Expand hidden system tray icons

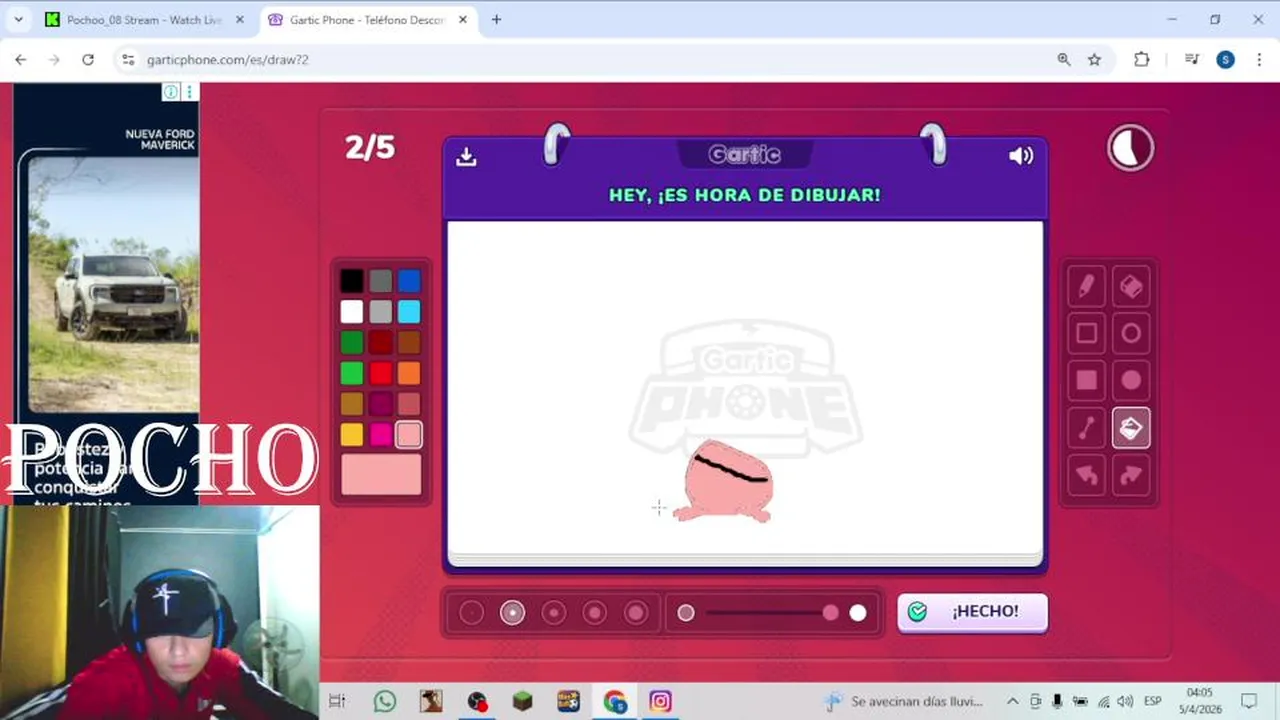tap(1012, 701)
